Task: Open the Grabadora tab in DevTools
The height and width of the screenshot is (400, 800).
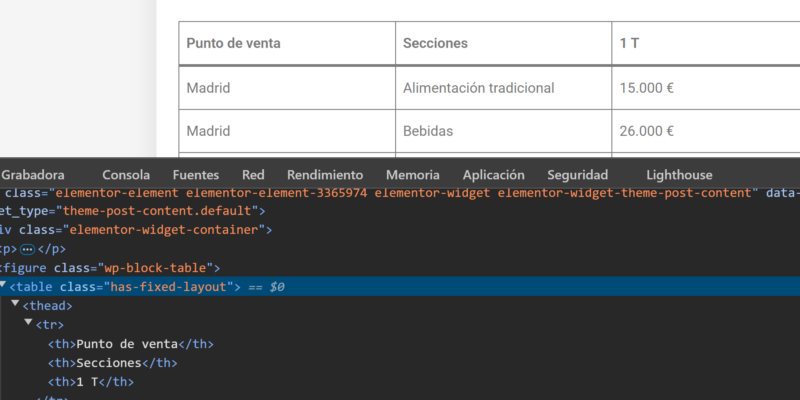Action: pos(33,174)
